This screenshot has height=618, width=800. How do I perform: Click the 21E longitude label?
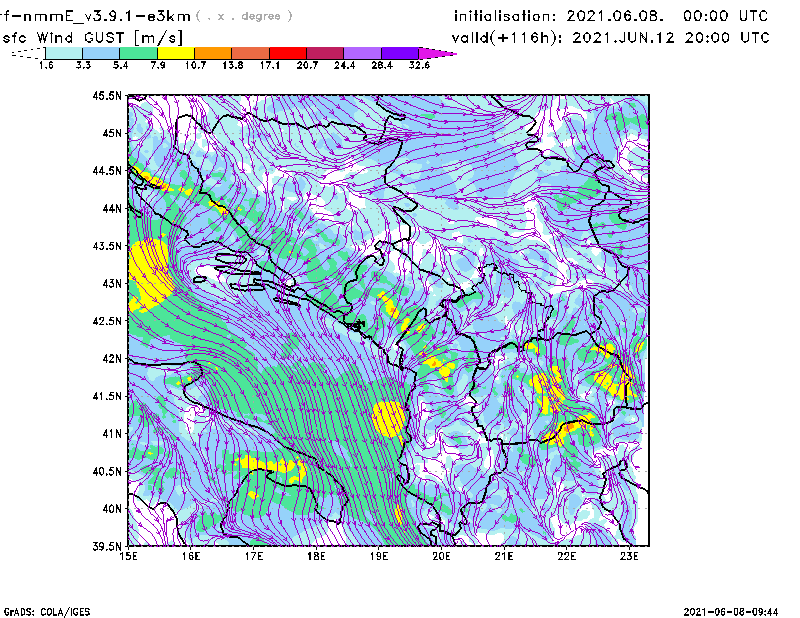[504, 556]
